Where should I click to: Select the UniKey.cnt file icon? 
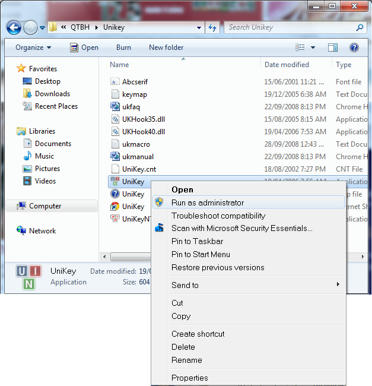click(115, 169)
